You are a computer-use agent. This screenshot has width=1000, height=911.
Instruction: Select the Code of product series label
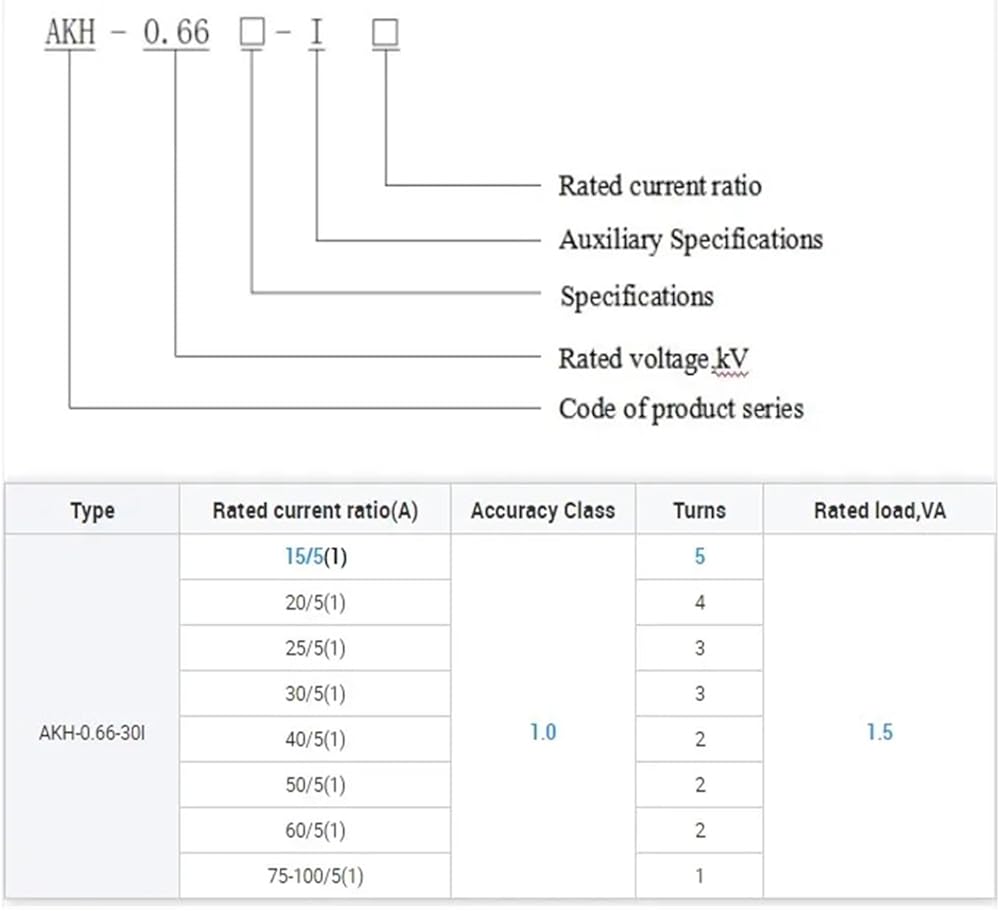pyautogui.click(x=680, y=408)
